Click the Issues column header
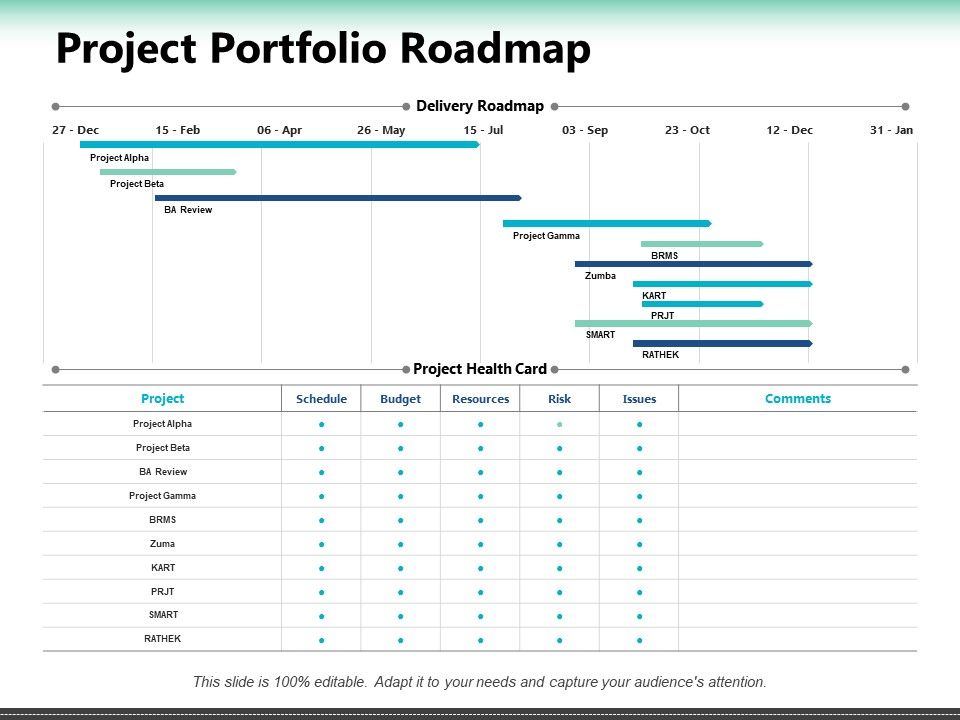960x720 pixels. pos(639,399)
